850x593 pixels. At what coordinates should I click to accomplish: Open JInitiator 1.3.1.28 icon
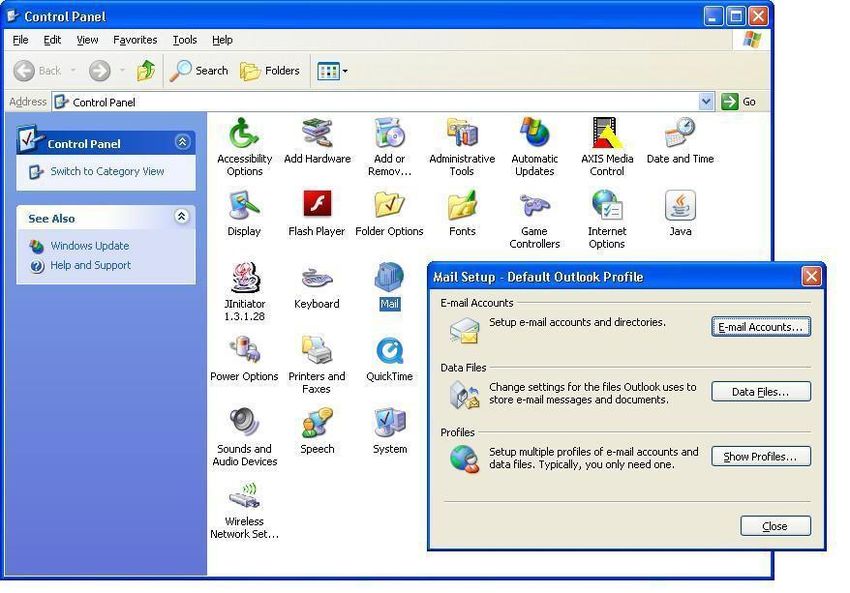pyautogui.click(x=244, y=292)
